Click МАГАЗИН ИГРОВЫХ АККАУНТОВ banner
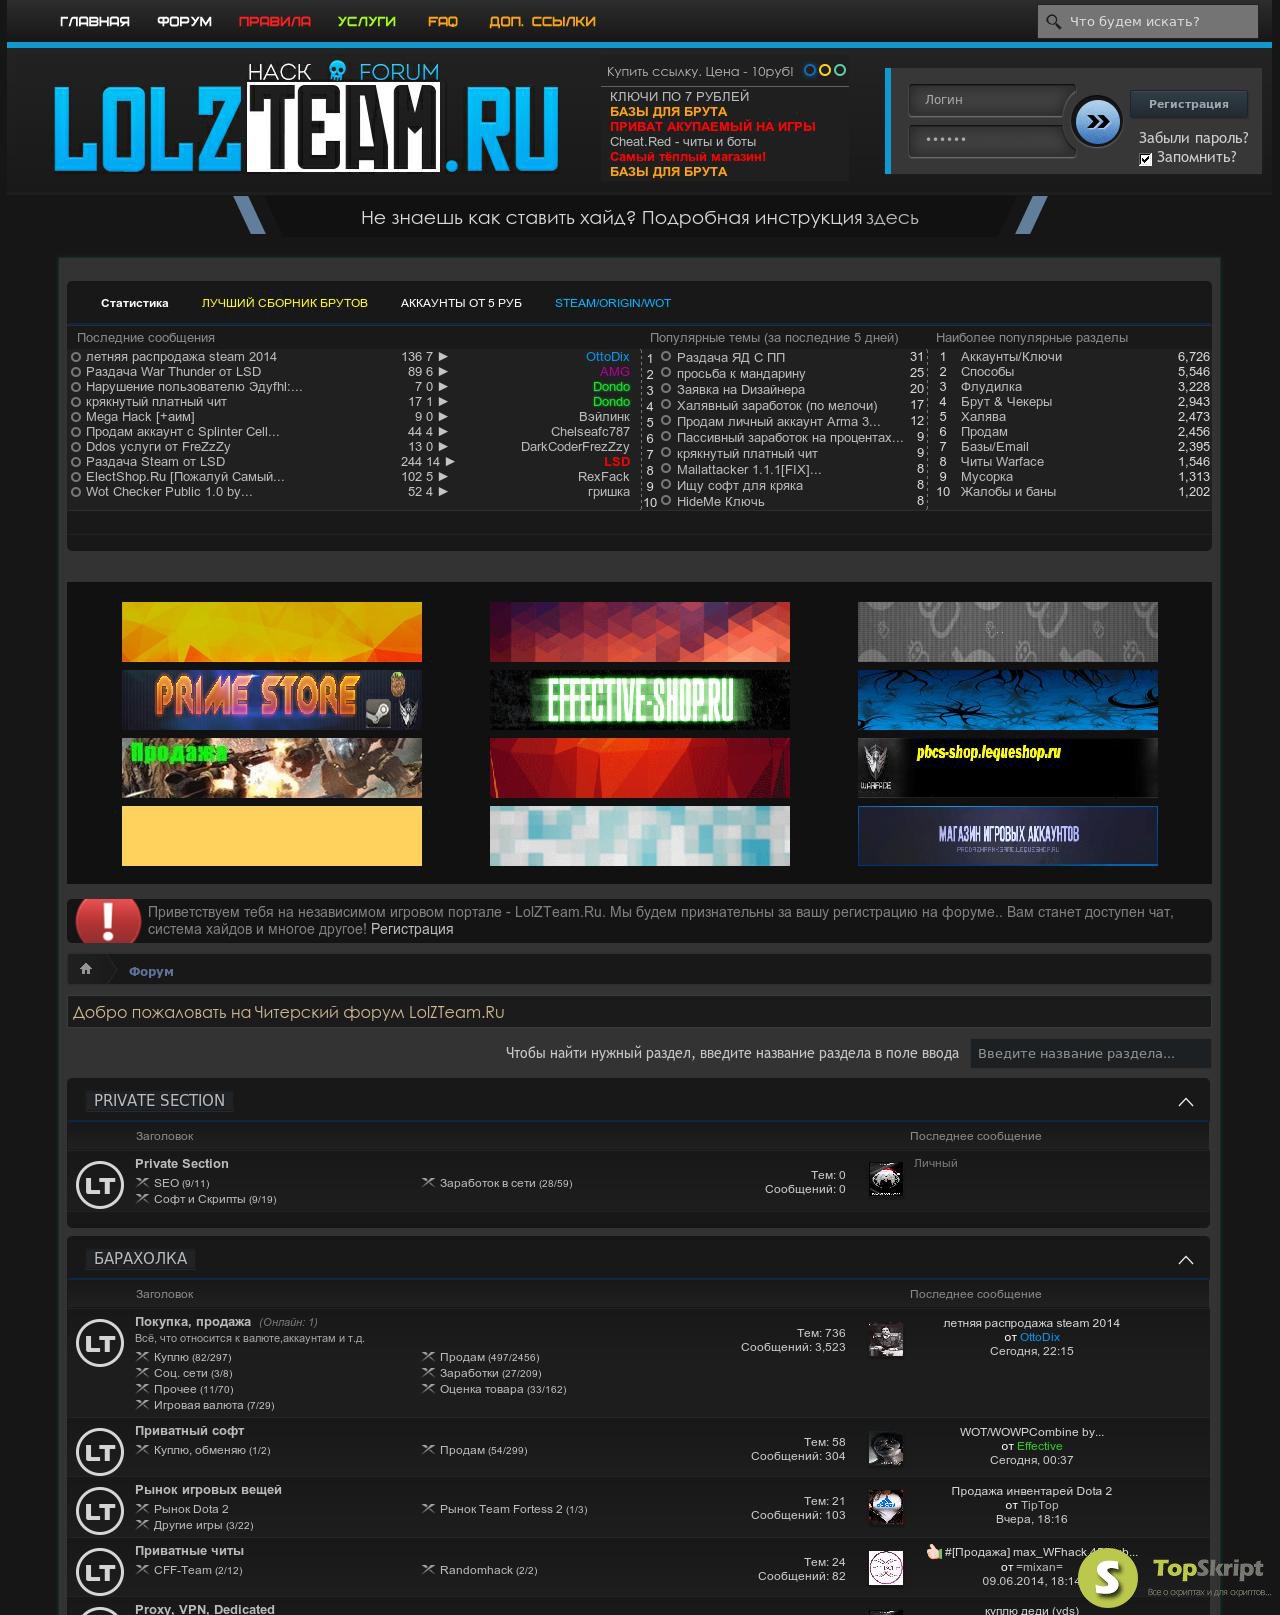The width and height of the screenshot is (1280, 1615). [1008, 836]
